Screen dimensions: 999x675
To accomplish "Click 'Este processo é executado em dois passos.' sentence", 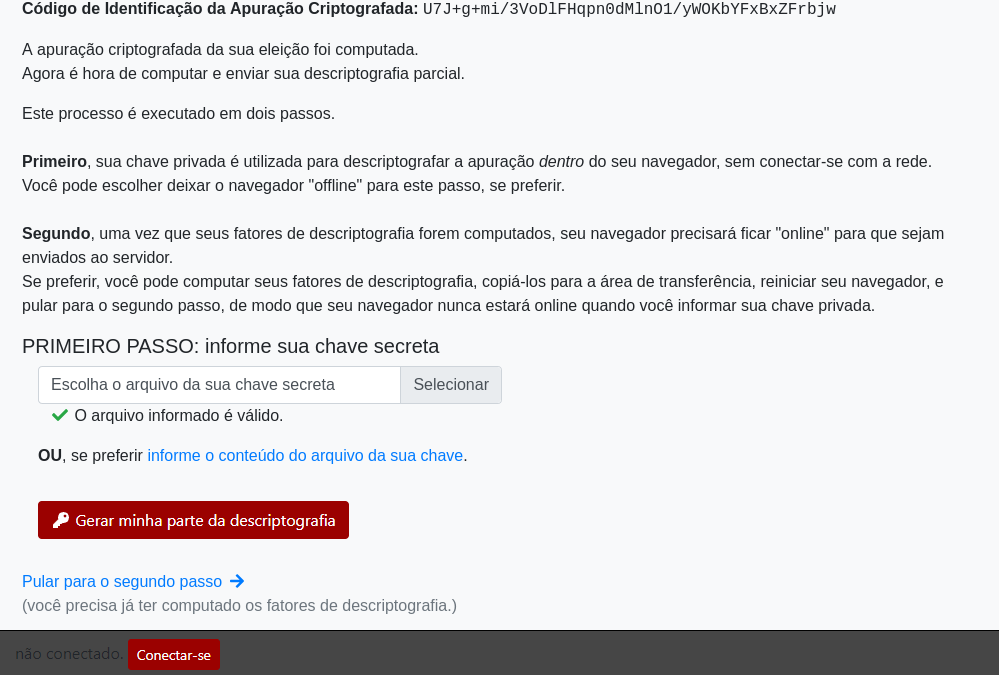I will pos(178,113).
